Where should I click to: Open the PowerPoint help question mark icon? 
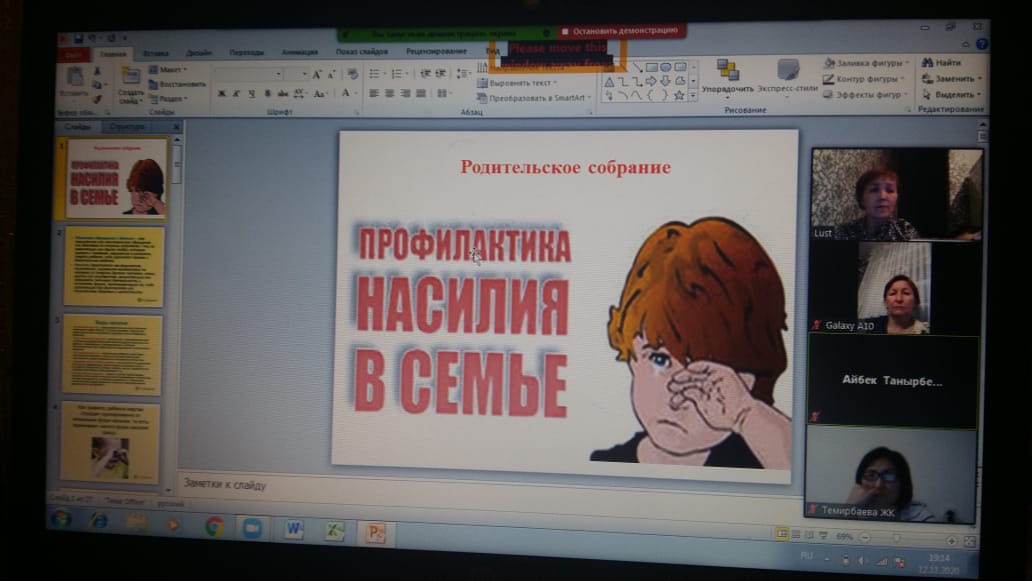click(x=981, y=44)
